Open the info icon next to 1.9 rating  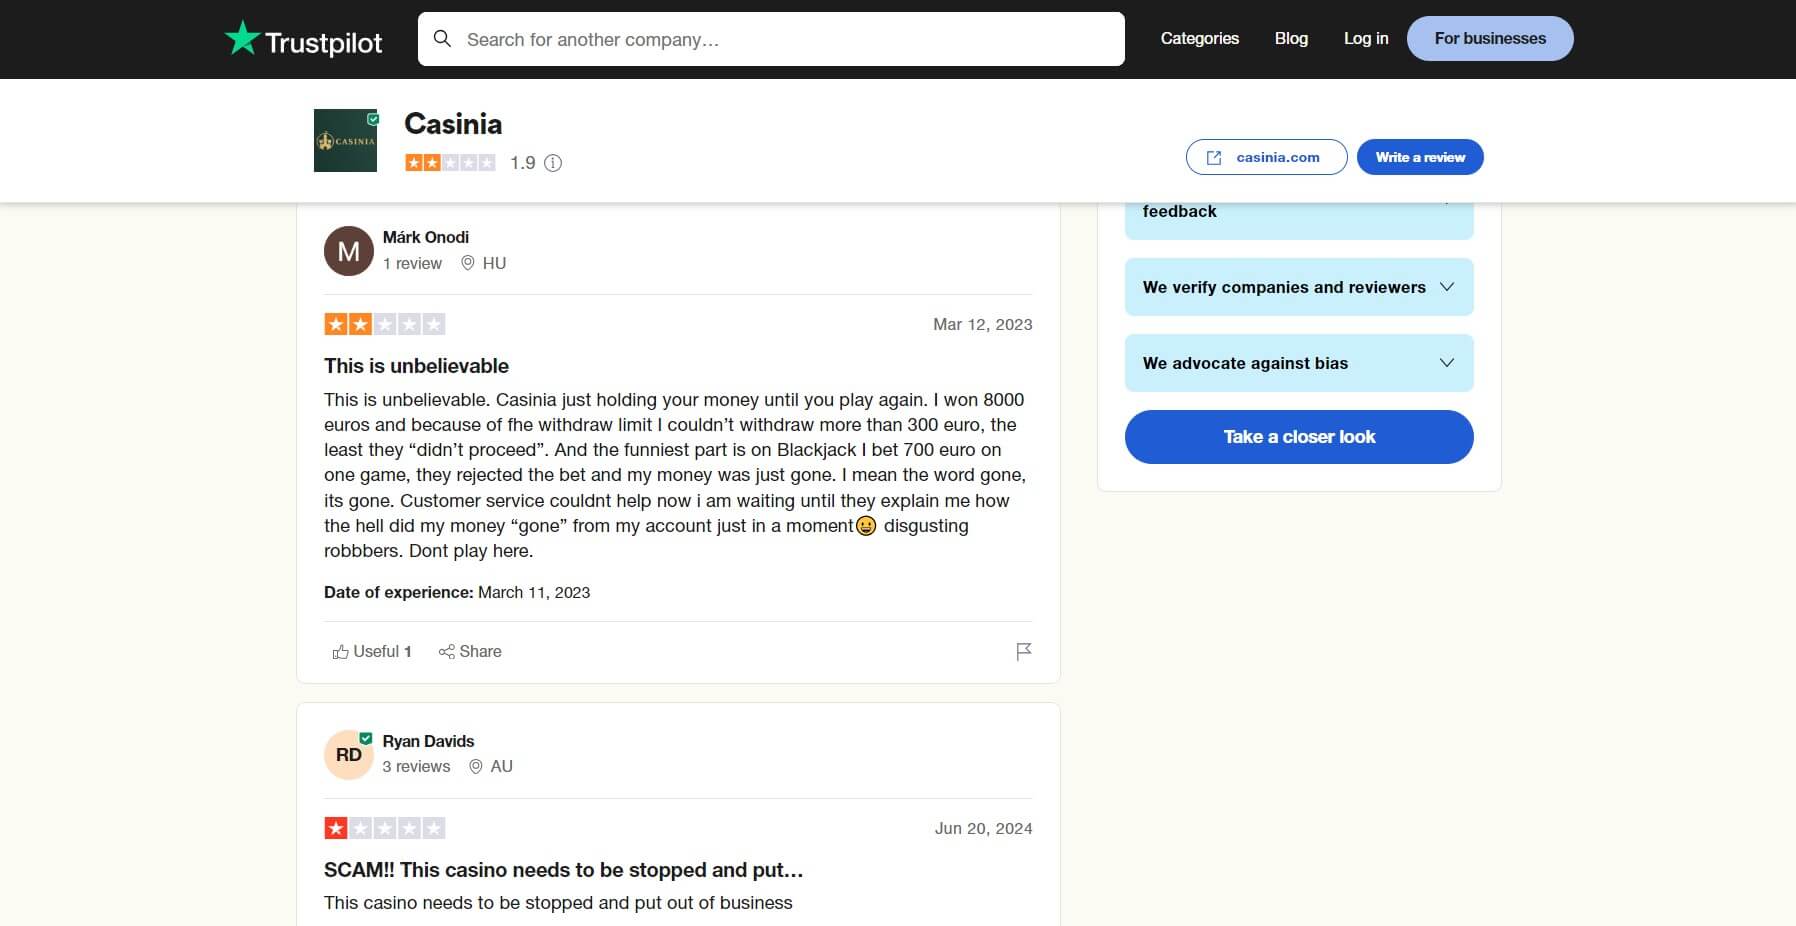(554, 162)
